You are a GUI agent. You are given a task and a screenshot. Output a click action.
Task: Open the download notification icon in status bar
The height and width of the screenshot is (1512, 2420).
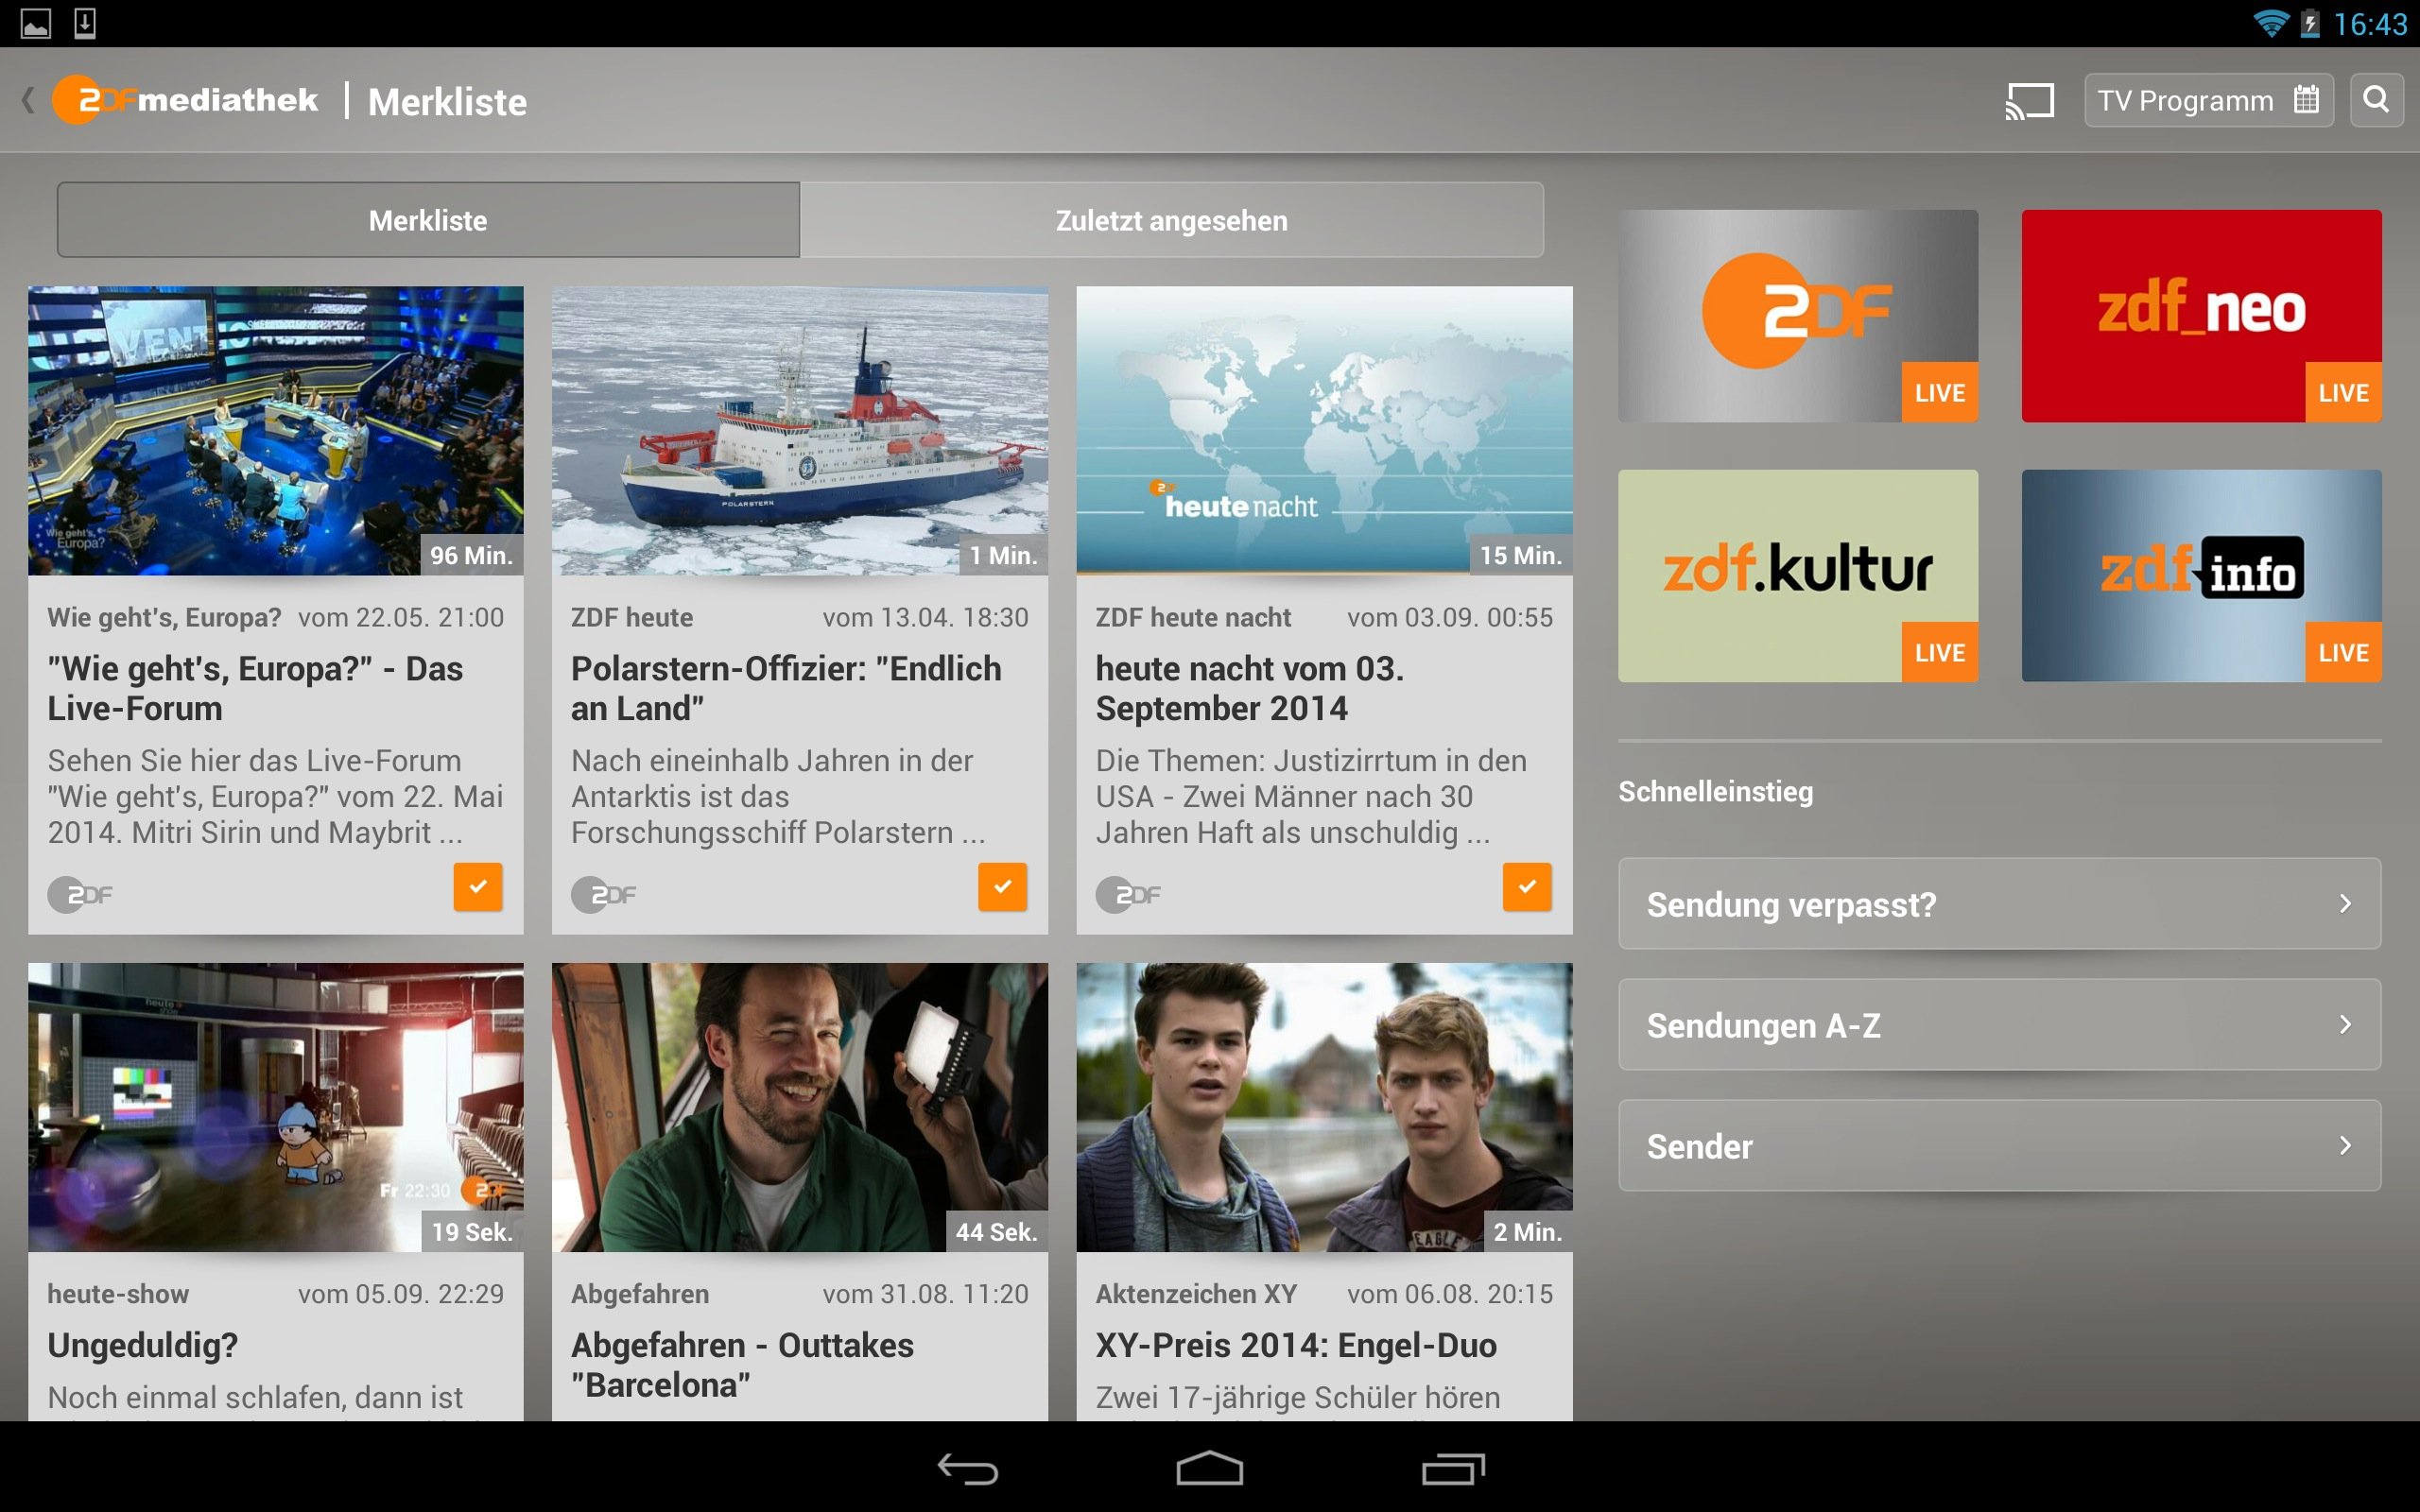85,23
